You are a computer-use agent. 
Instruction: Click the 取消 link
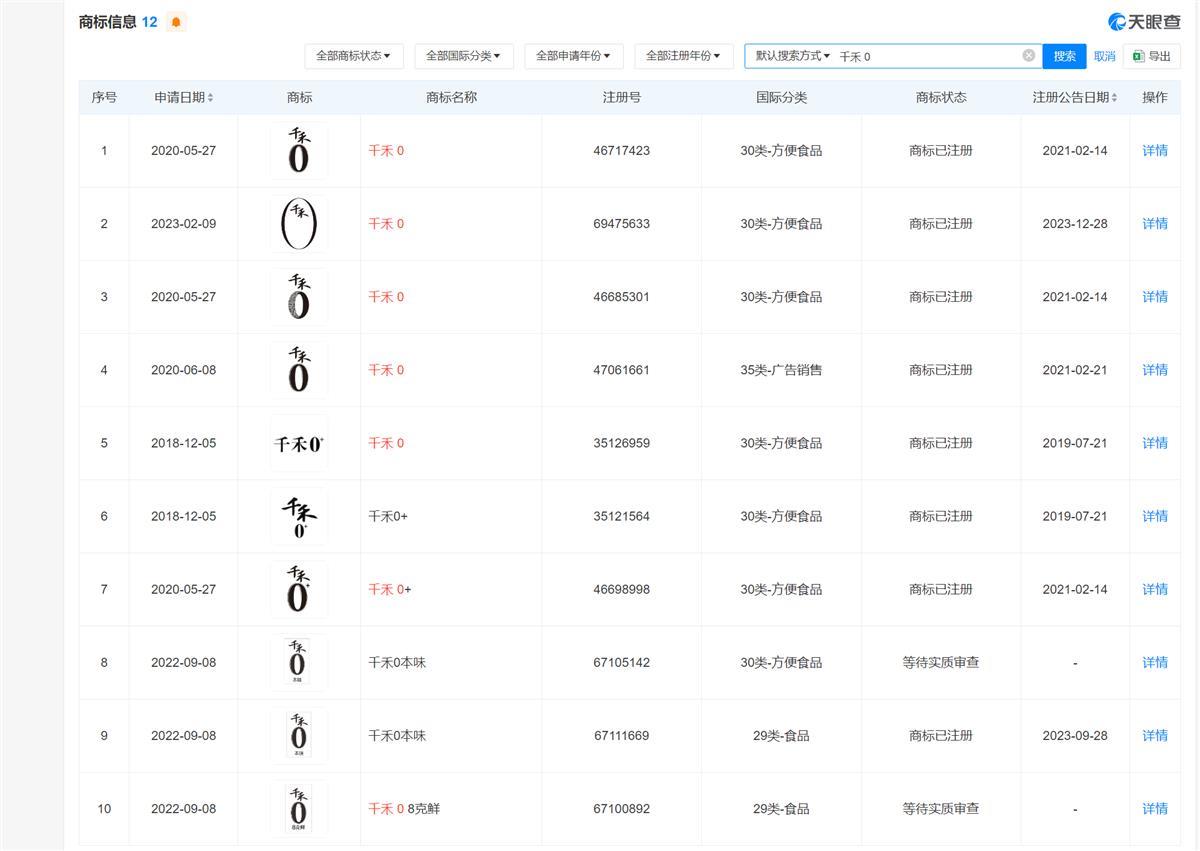(x=1104, y=56)
